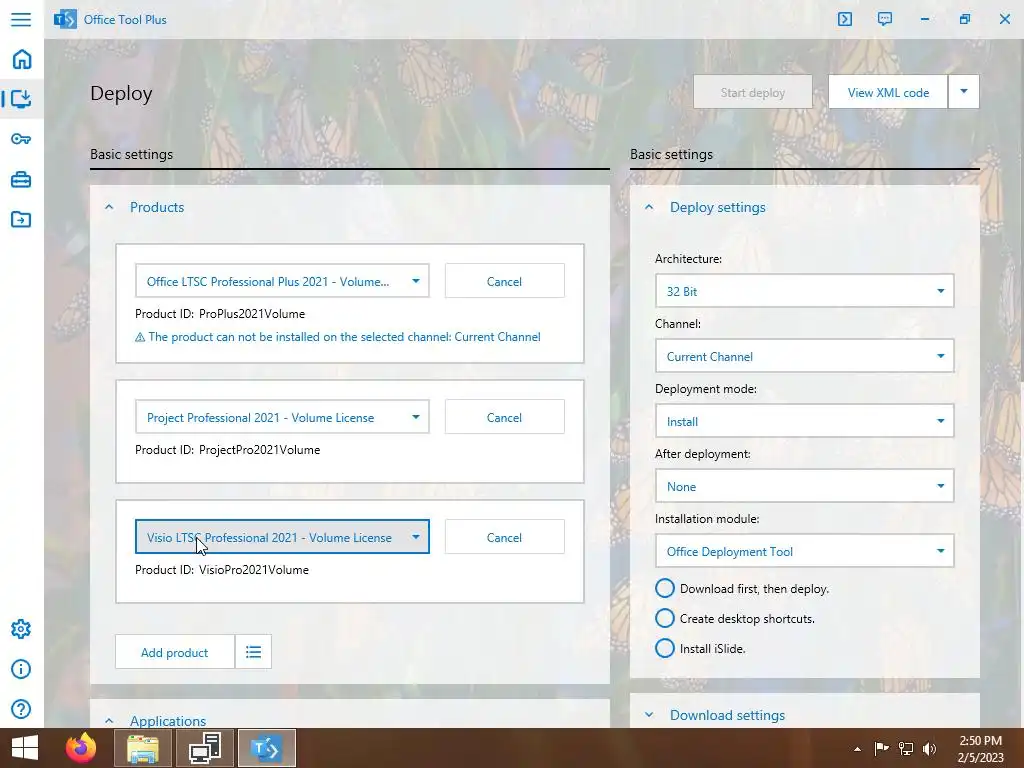Open the volume speaker tray icon
The width and height of the screenshot is (1024, 768).
[x=929, y=748]
